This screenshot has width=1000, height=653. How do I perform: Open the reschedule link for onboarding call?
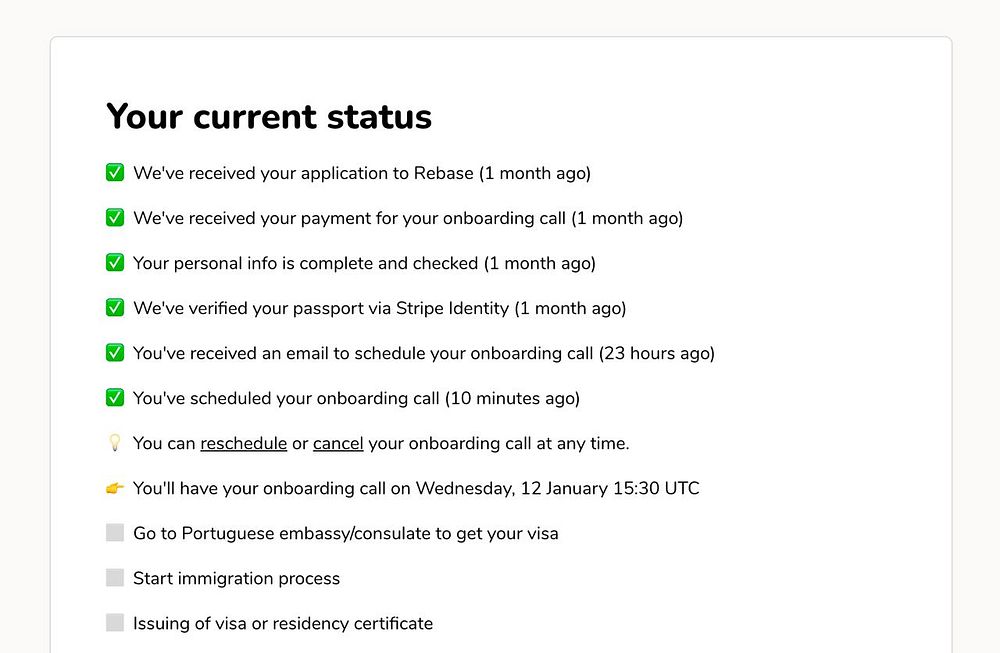coord(244,443)
